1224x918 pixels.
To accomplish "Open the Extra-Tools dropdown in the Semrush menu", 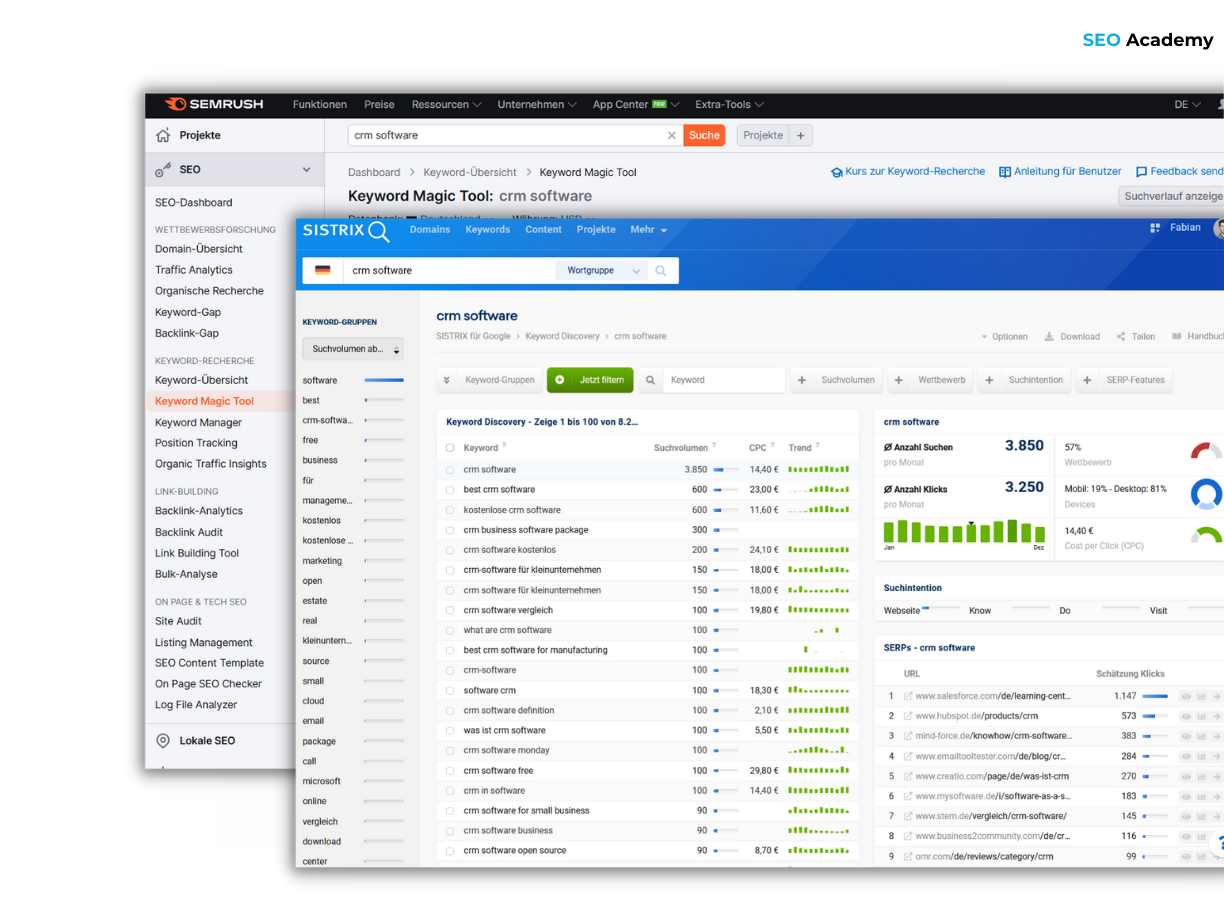I will point(730,105).
